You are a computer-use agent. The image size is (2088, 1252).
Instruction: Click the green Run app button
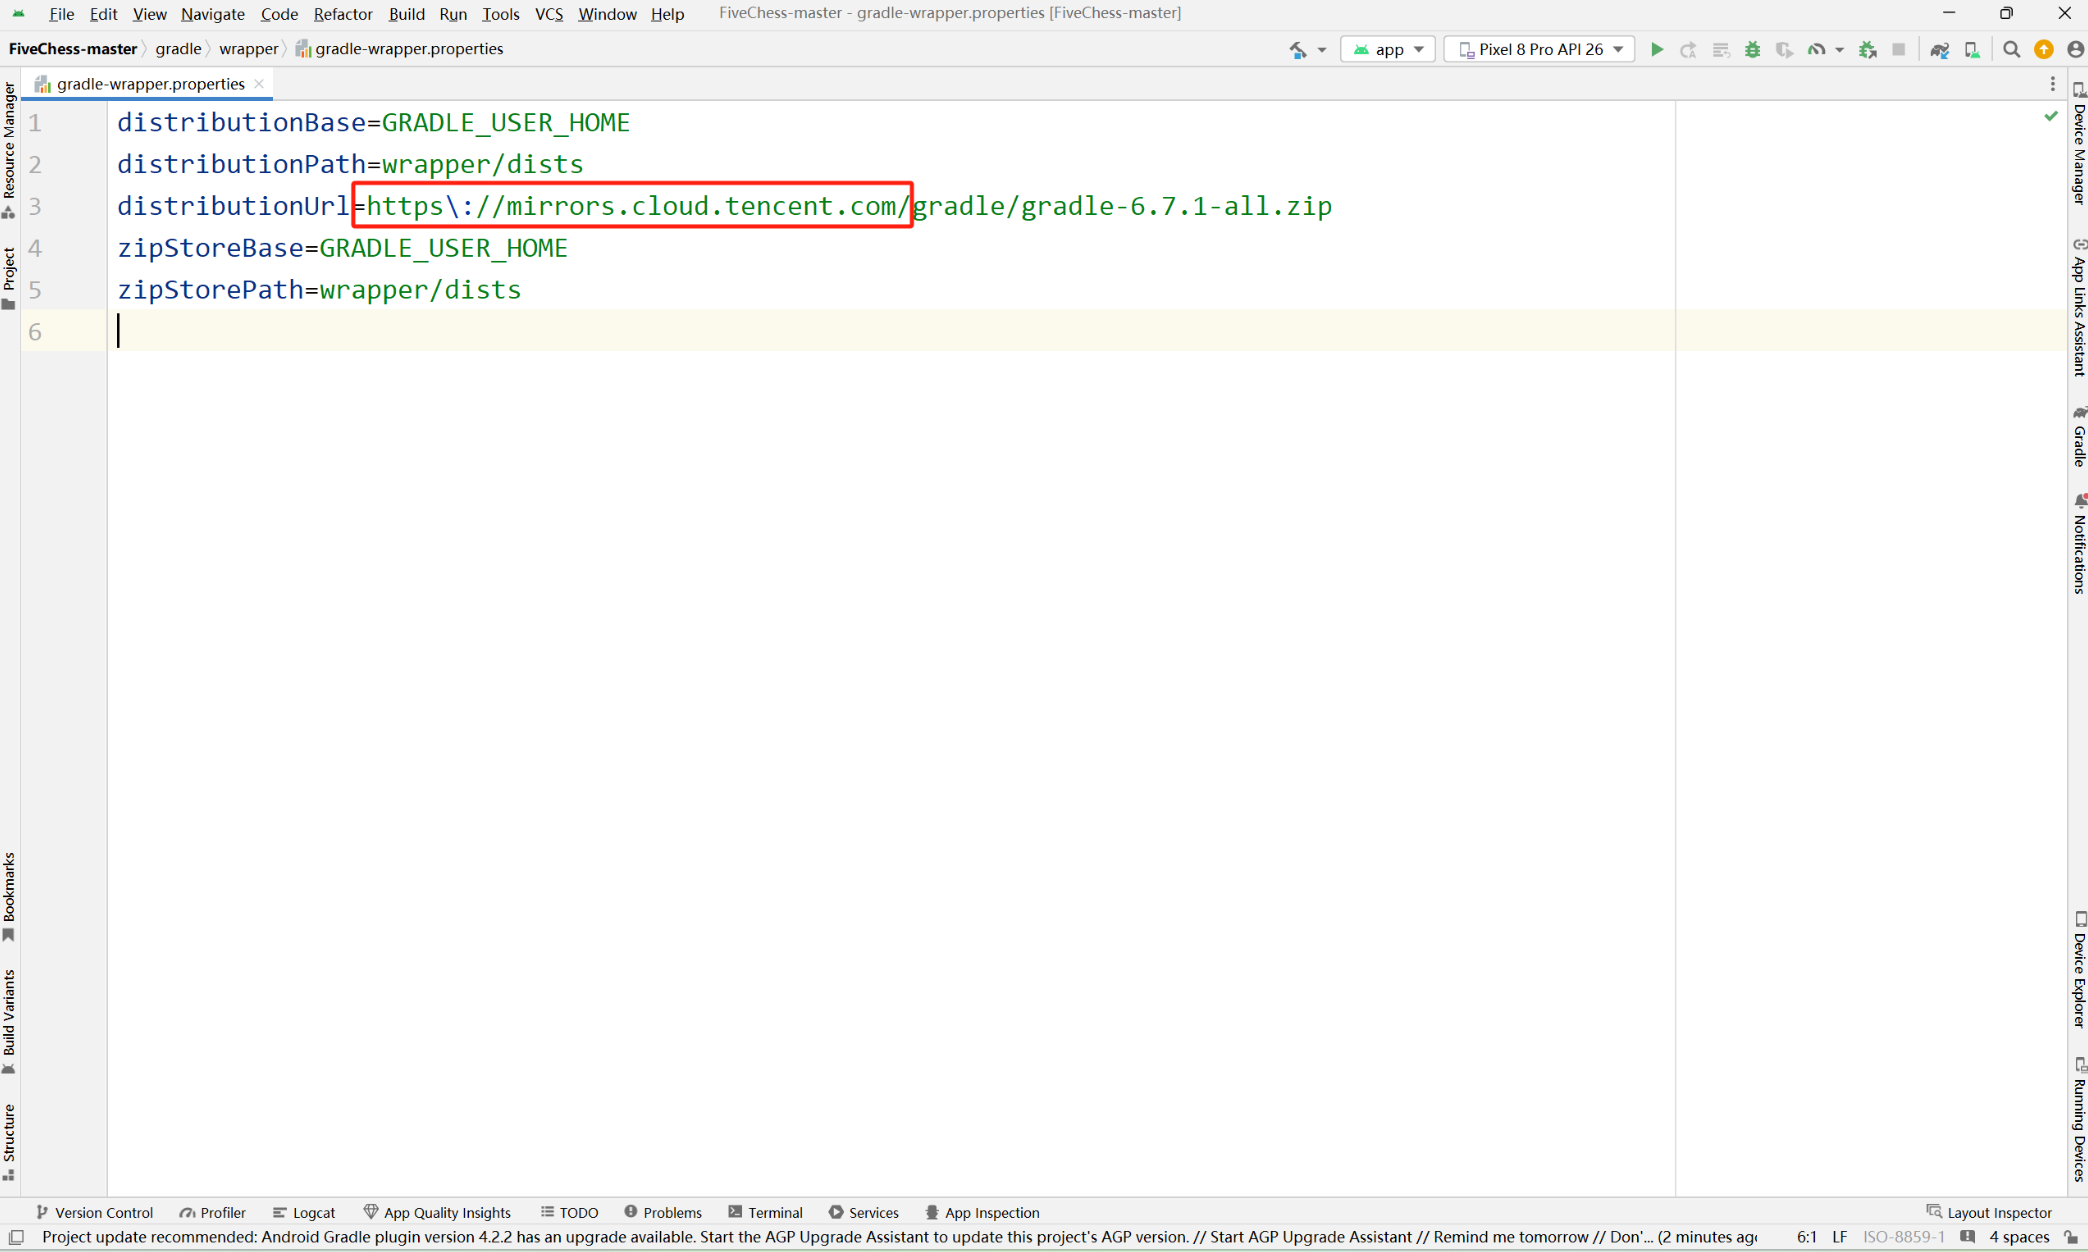tap(1656, 49)
